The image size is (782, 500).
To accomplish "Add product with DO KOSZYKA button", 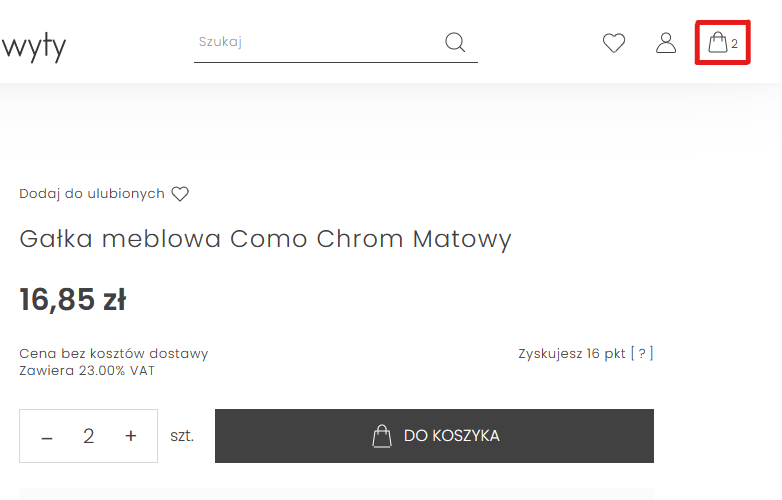I will pos(434,436).
